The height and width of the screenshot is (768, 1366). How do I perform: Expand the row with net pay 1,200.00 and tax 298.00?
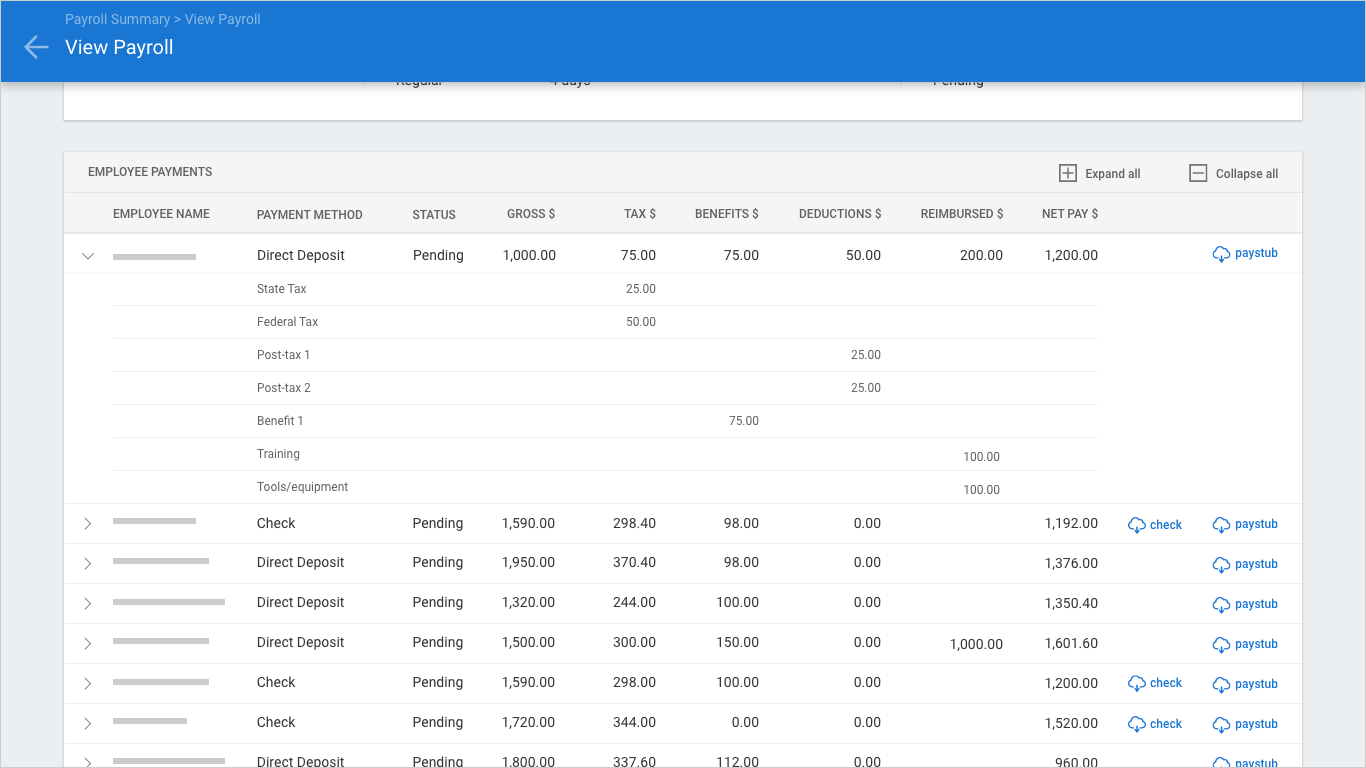click(x=88, y=683)
